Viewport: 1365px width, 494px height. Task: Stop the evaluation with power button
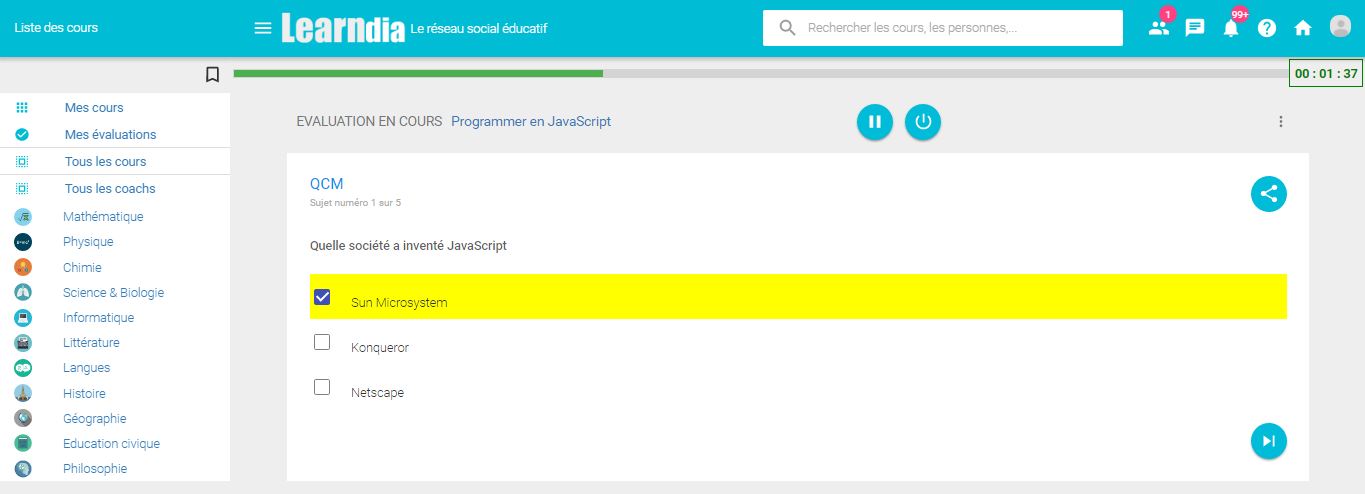coord(923,122)
